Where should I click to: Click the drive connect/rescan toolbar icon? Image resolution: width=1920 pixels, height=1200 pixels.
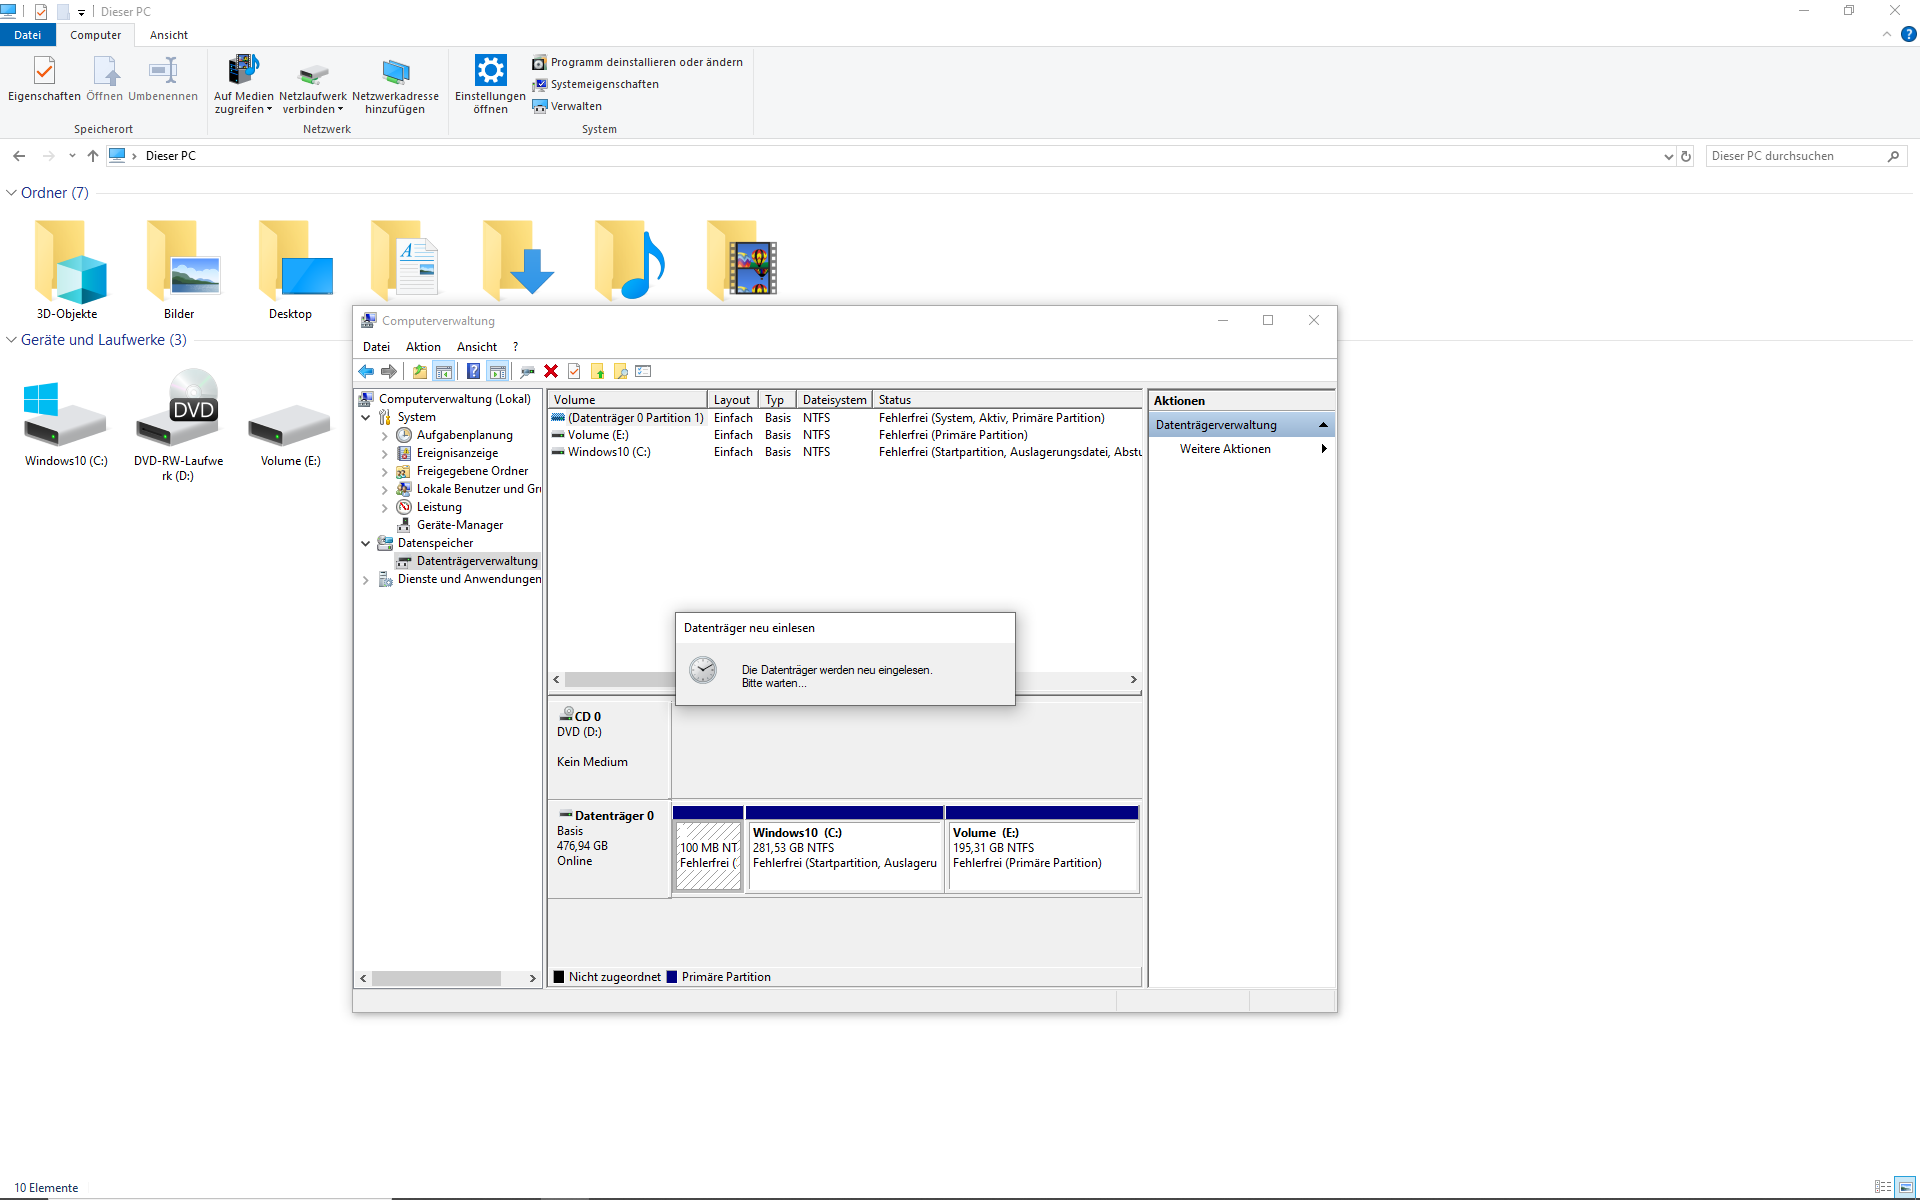click(x=527, y=372)
